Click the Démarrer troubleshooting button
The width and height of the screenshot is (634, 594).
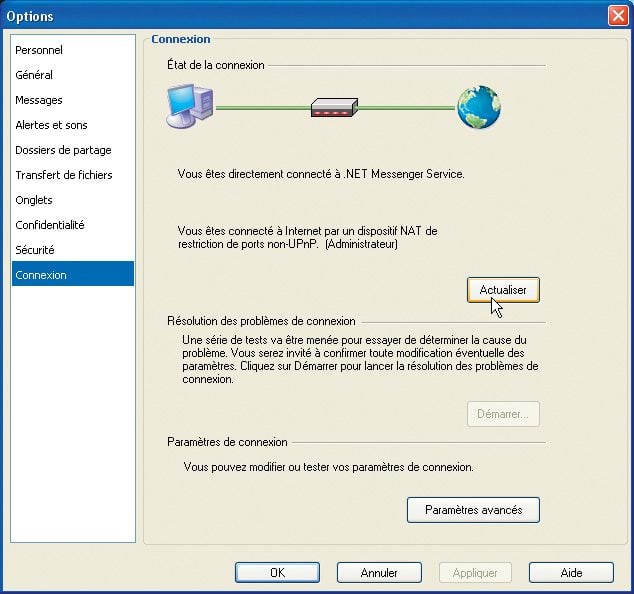[503, 414]
